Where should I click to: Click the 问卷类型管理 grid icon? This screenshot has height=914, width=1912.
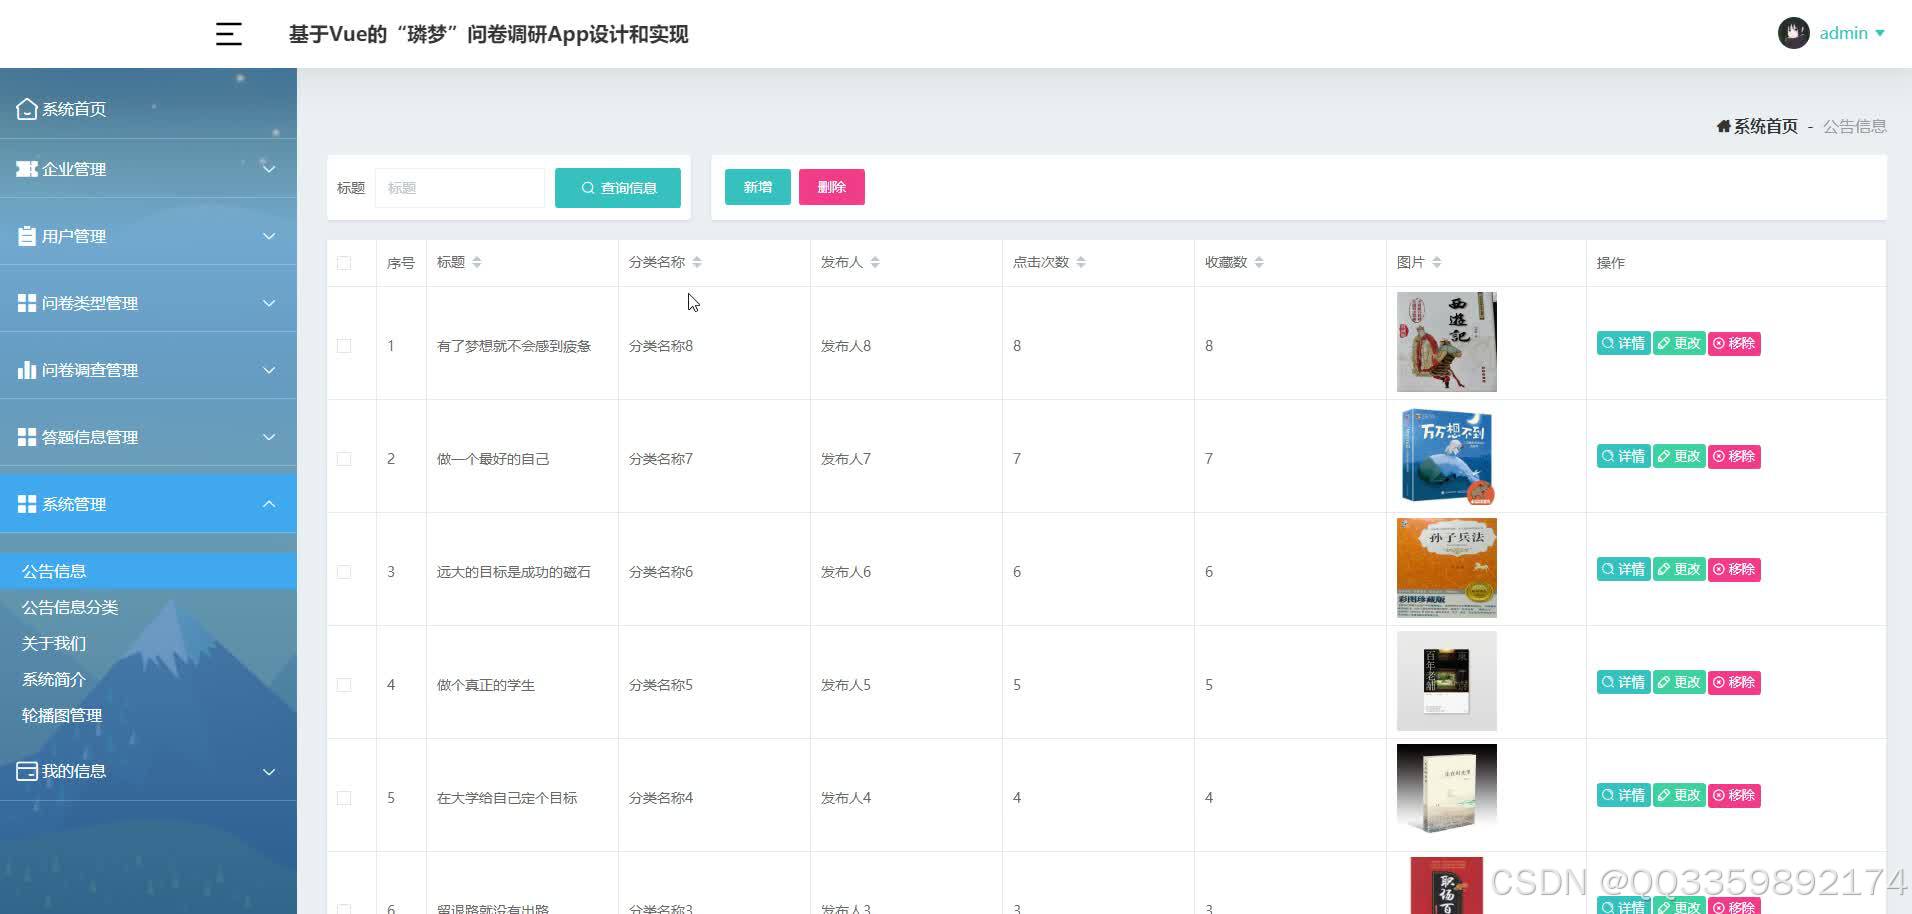27,302
